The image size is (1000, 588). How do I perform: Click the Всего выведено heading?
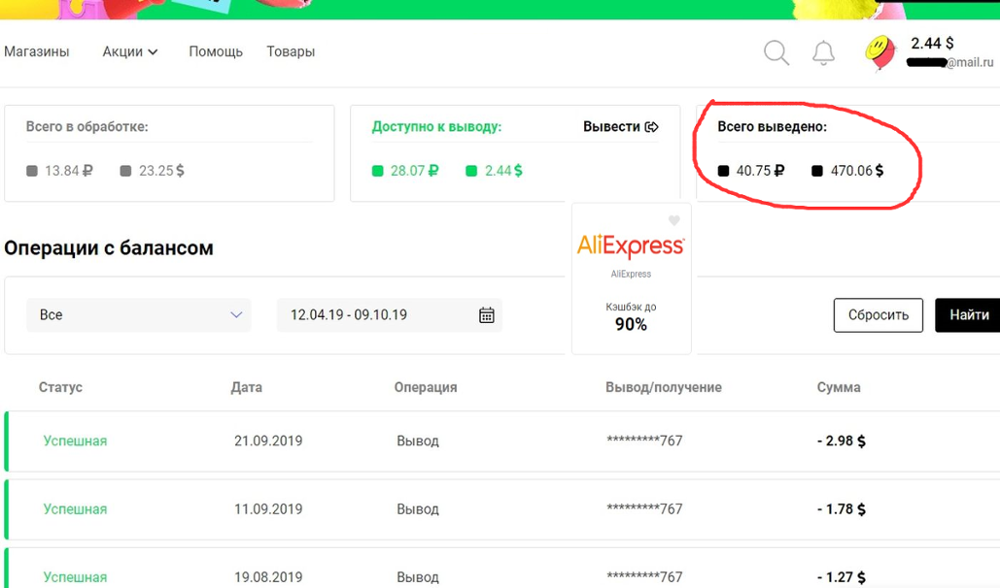coord(772,127)
